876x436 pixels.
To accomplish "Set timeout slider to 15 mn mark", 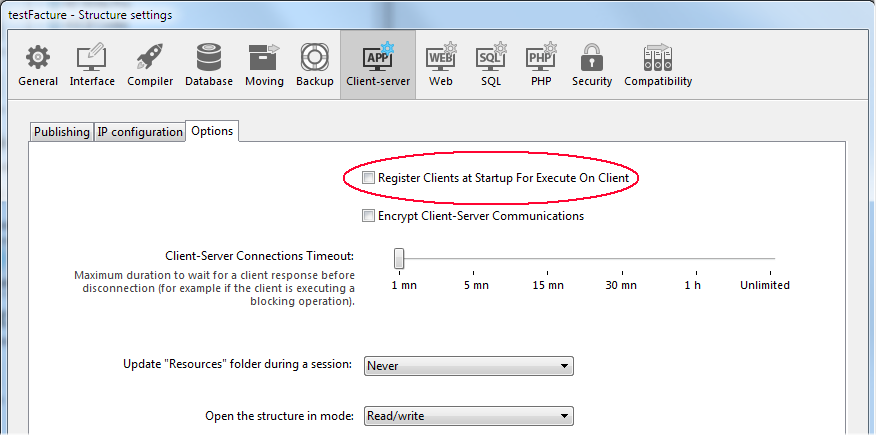I will pos(548,259).
